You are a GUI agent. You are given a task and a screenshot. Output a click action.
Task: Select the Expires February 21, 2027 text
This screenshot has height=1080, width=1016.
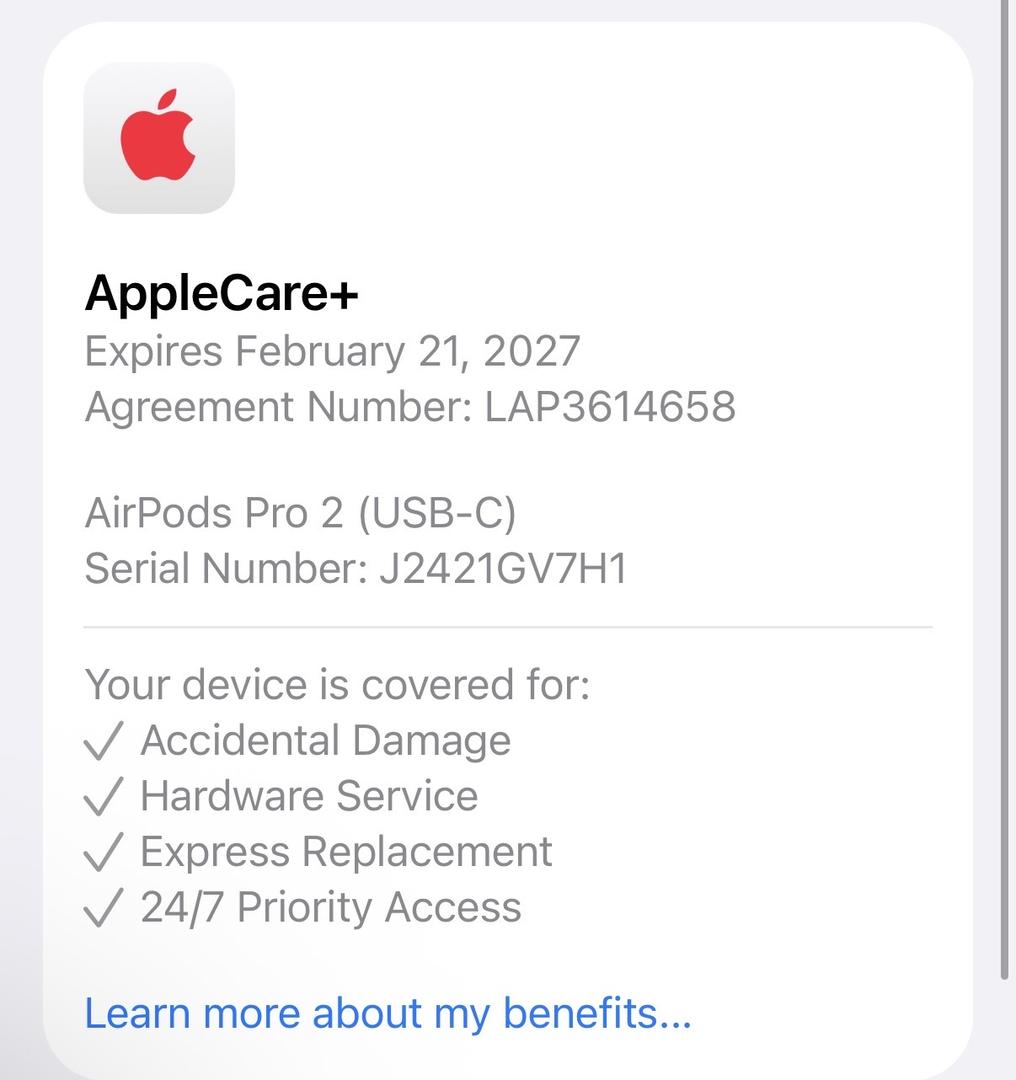(332, 351)
